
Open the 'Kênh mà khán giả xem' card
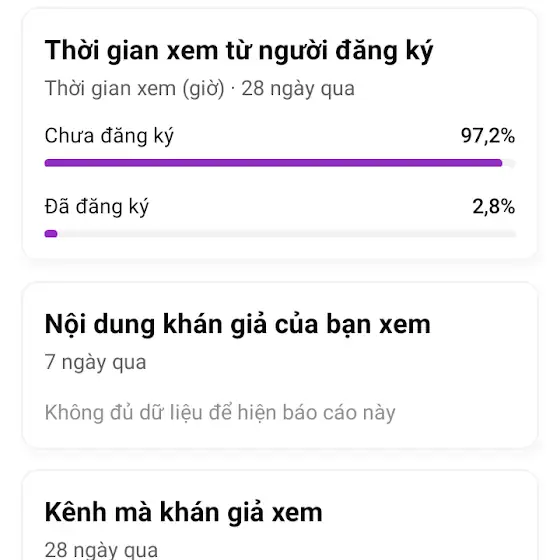(x=280, y=515)
